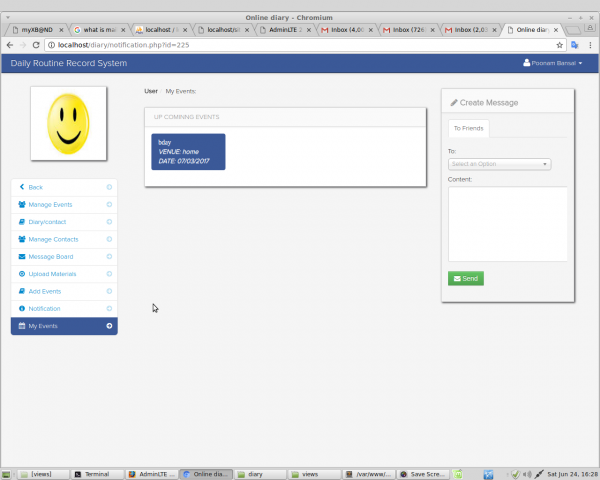Click the My Events calendar icon
This screenshot has height=480, width=600.
point(22,326)
